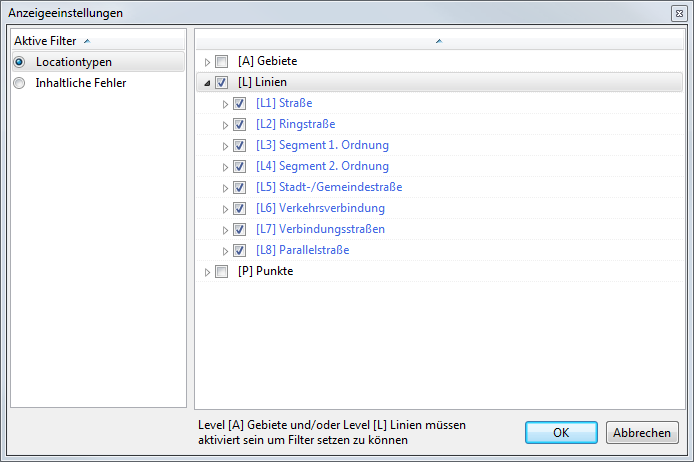Collapse the [L] Linien tree node
This screenshot has width=694, height=462.
(207, 83)
